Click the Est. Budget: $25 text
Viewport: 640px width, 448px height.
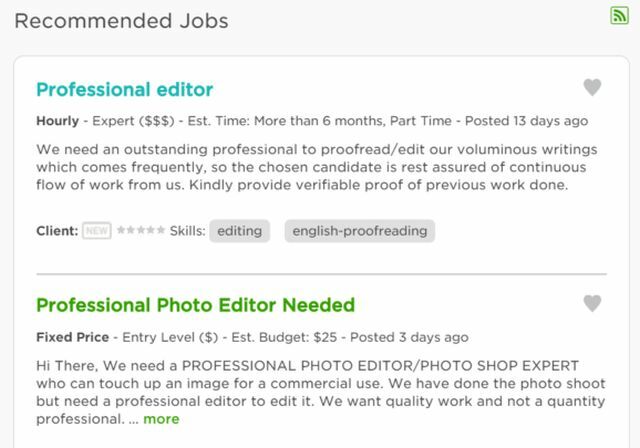point(284,337)
